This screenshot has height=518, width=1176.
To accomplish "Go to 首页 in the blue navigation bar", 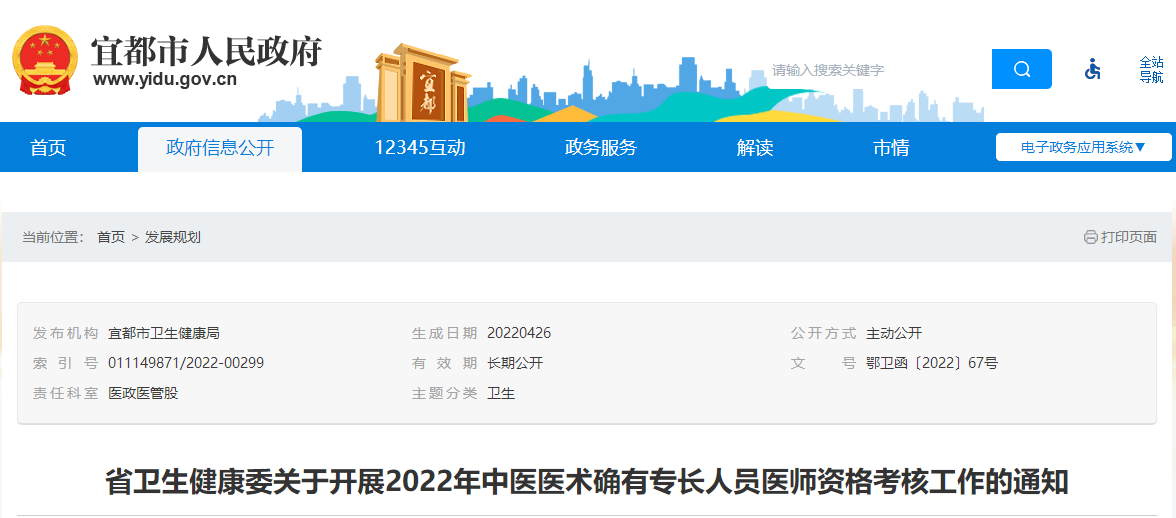I will point(48,148).
